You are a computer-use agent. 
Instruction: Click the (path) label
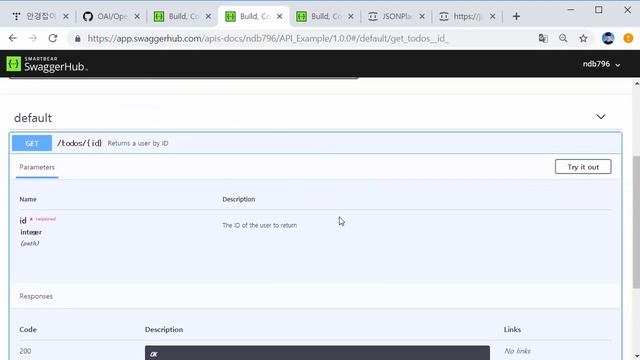(x=29, y=243)
